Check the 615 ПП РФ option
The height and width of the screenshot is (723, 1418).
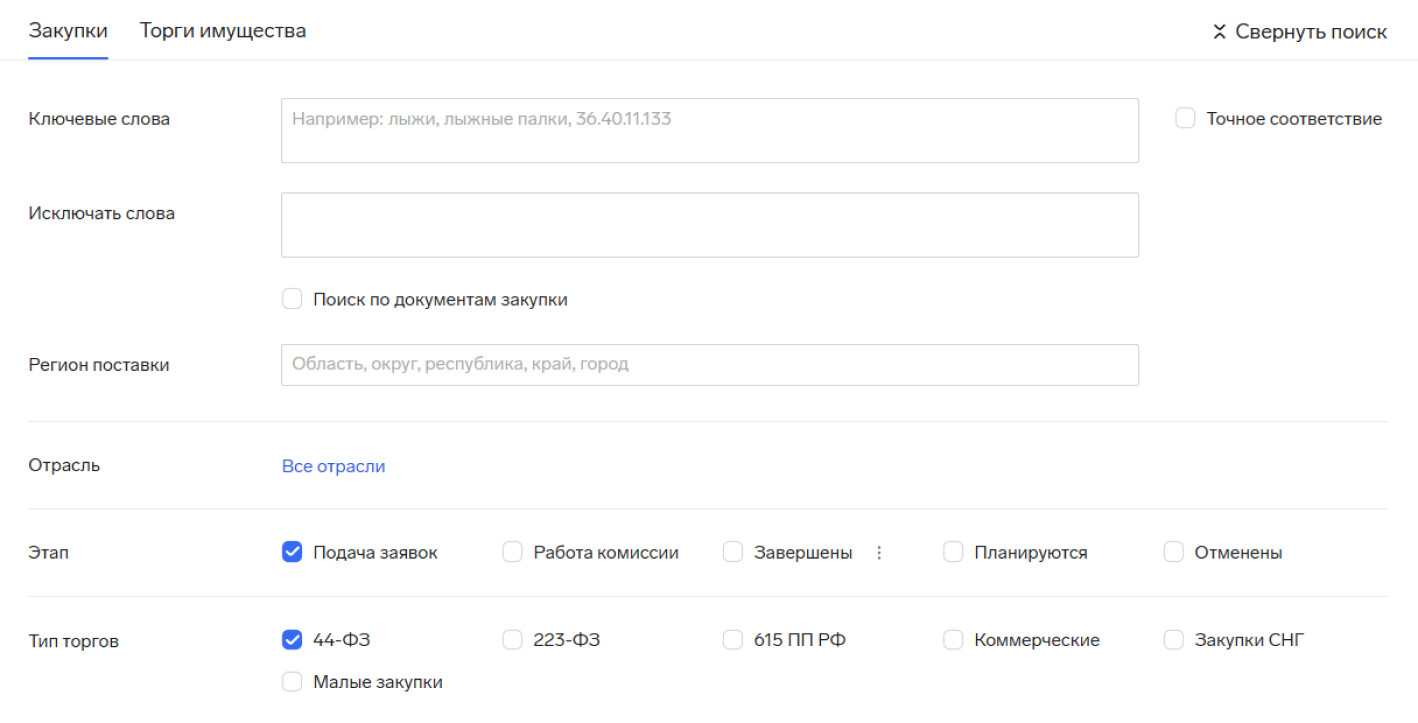733,640
